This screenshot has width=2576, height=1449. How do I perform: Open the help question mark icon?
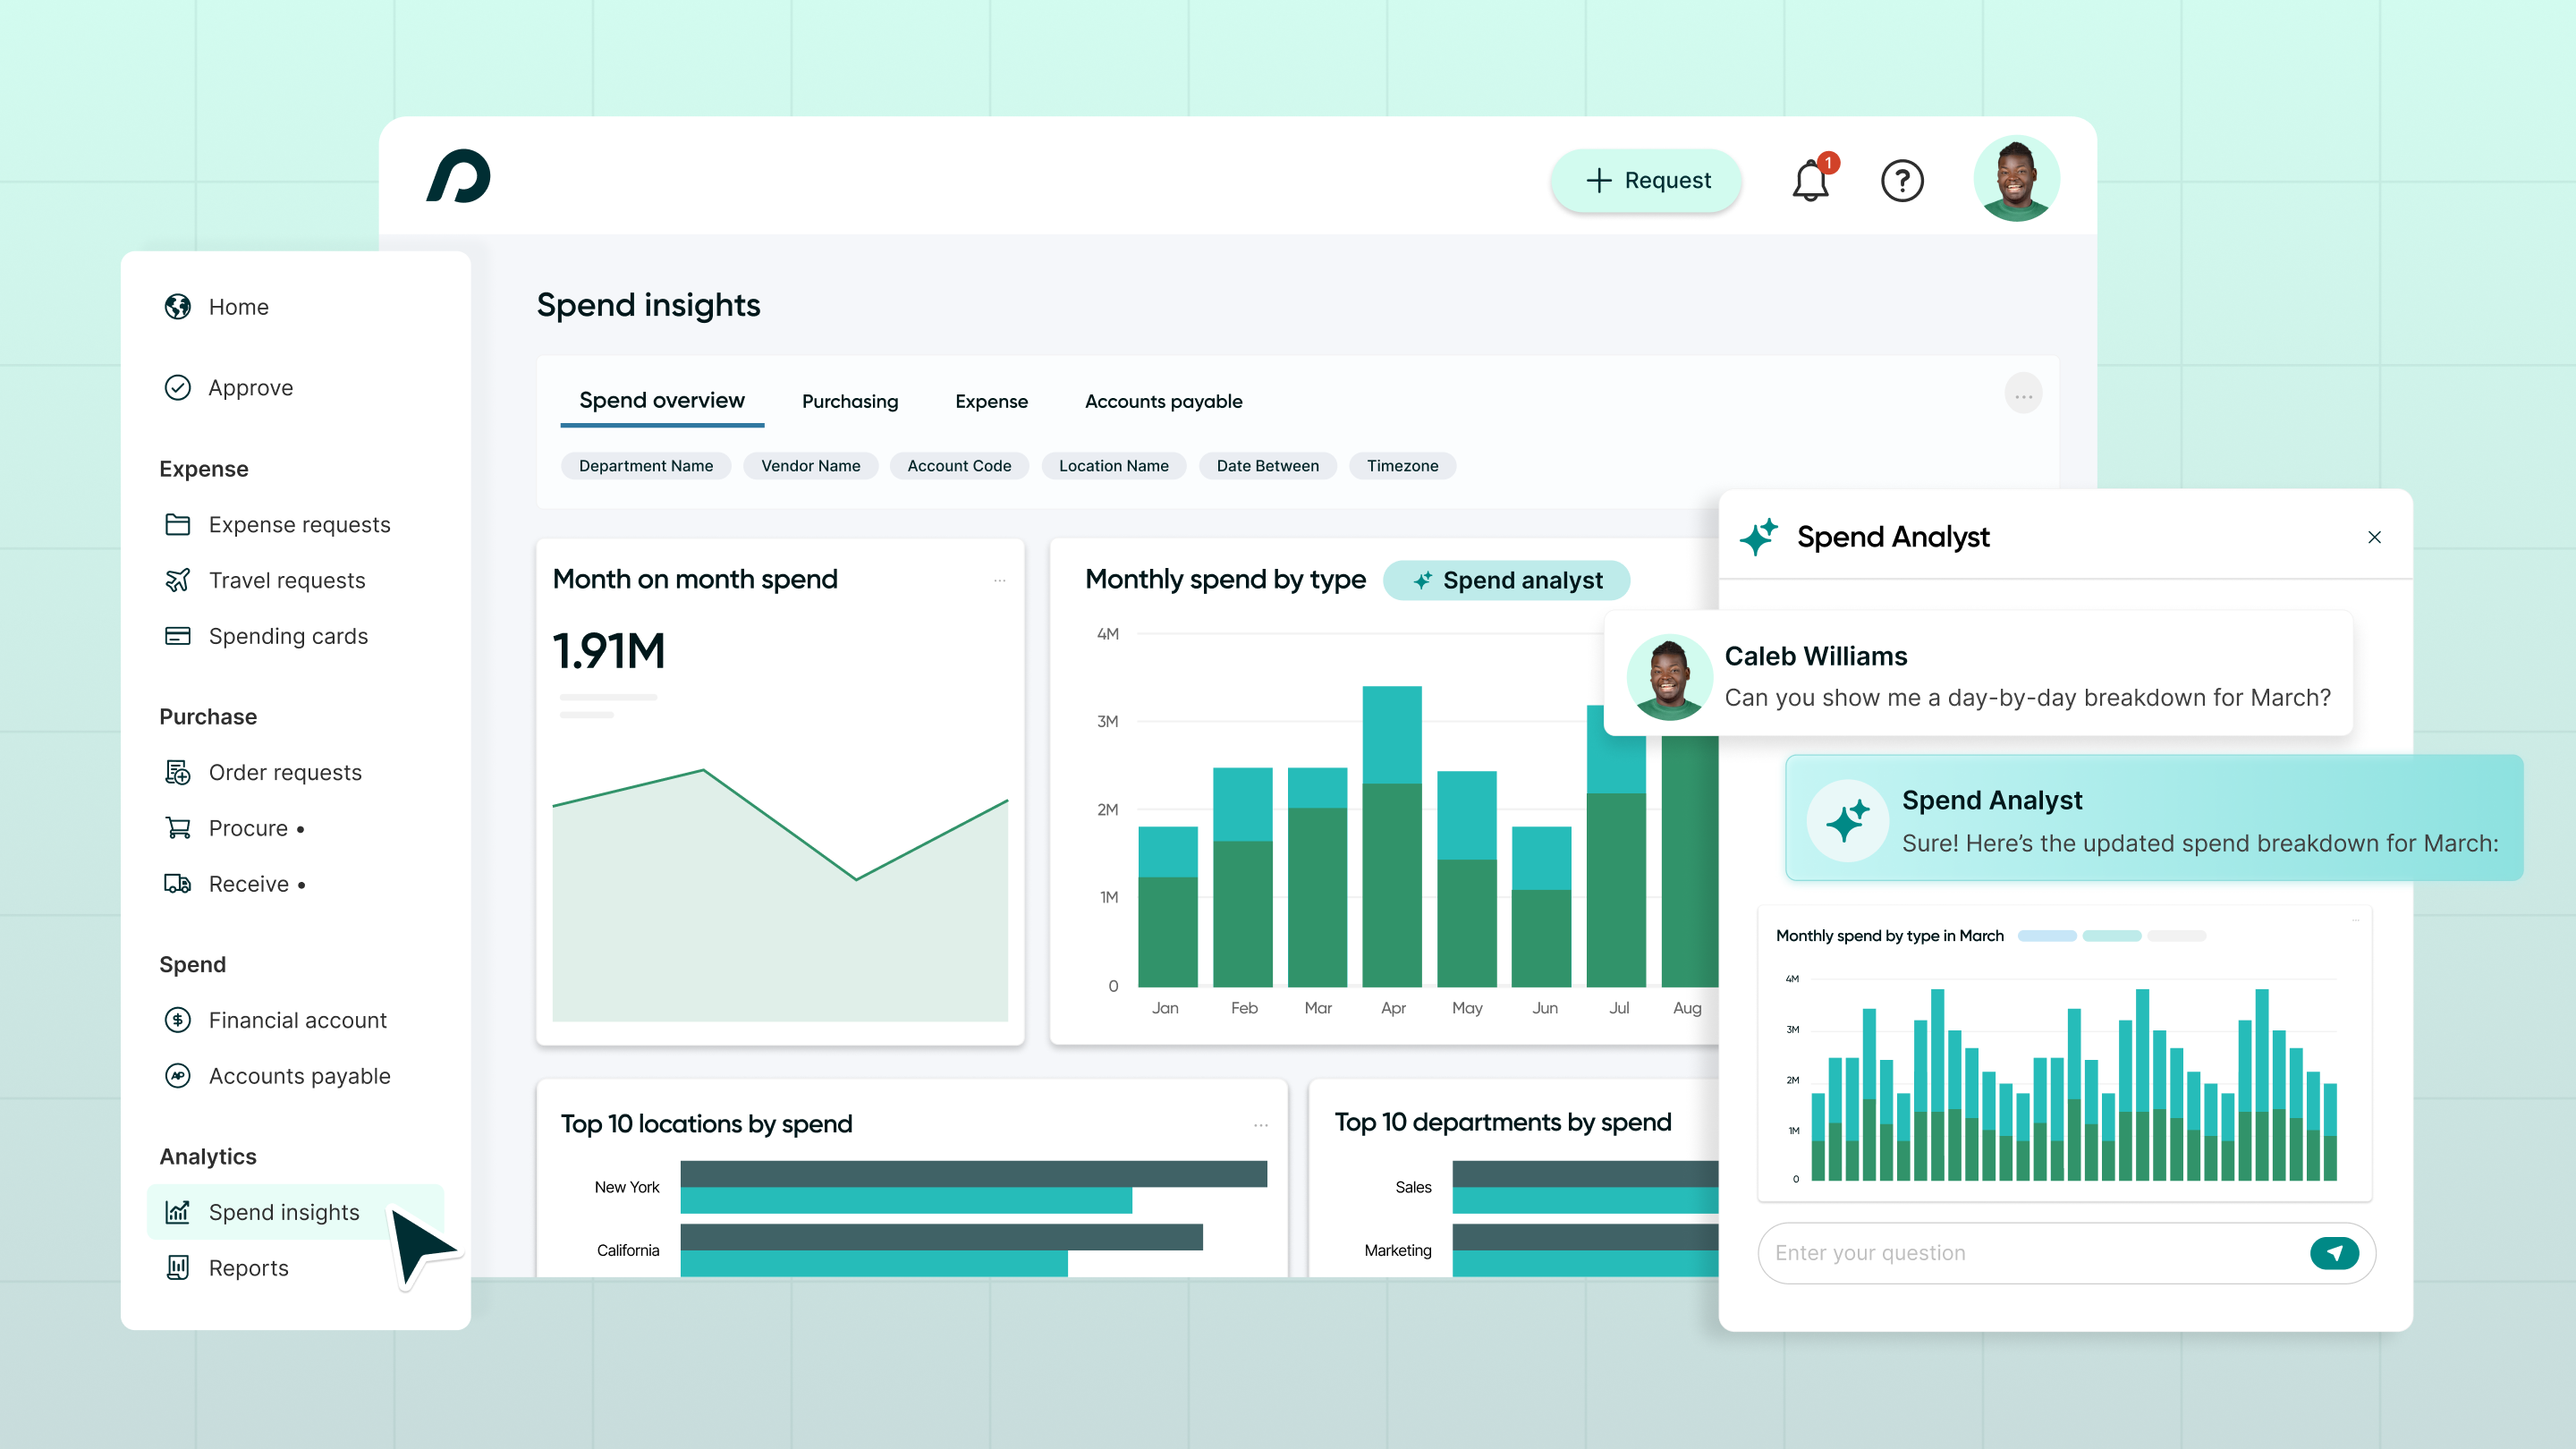(1902, 181)
